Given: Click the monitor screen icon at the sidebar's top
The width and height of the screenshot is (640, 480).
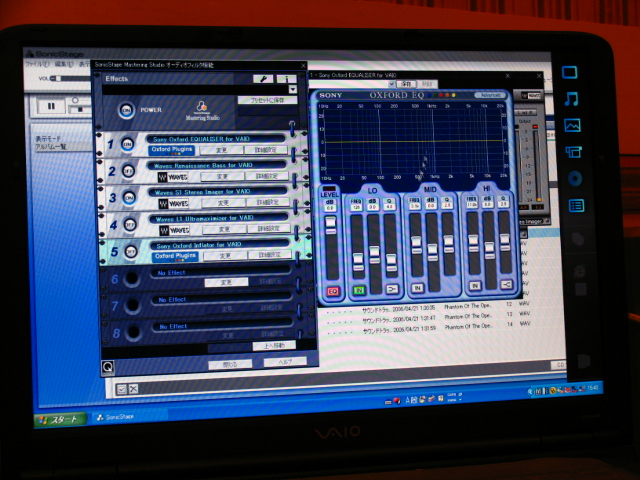Looking at the screenshot, I should click(x=569, y=73).
